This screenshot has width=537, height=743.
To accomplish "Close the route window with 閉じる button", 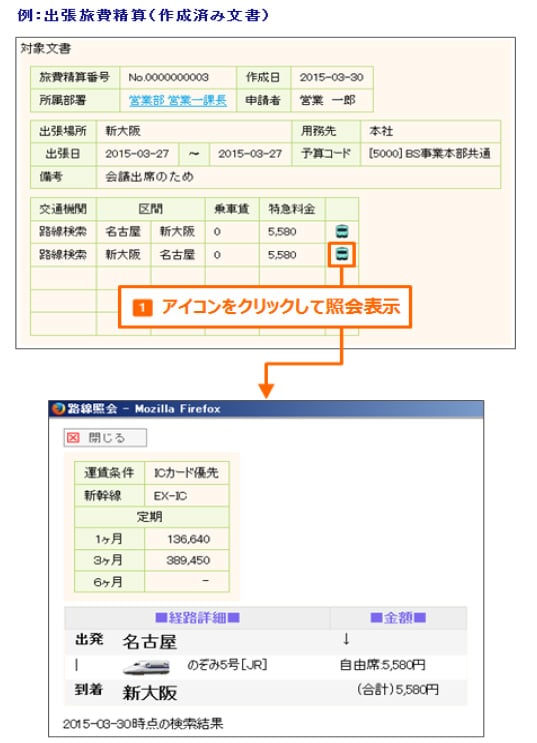I will 105,437.
